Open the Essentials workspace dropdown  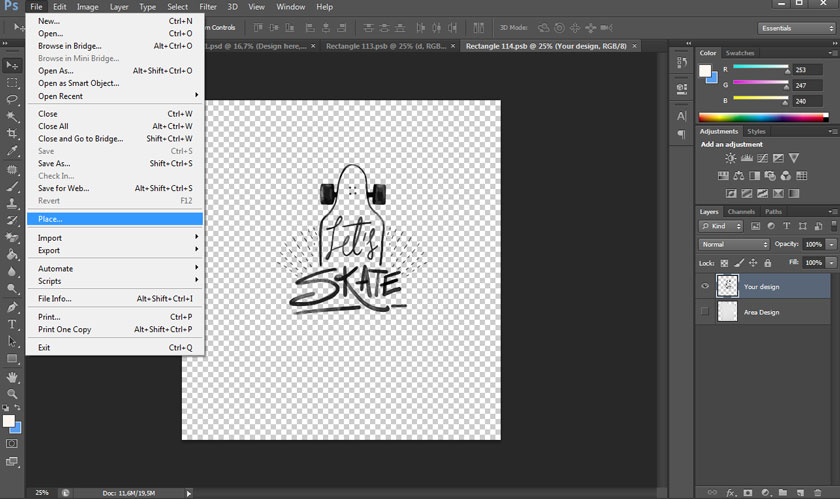(x=795, y=29)
